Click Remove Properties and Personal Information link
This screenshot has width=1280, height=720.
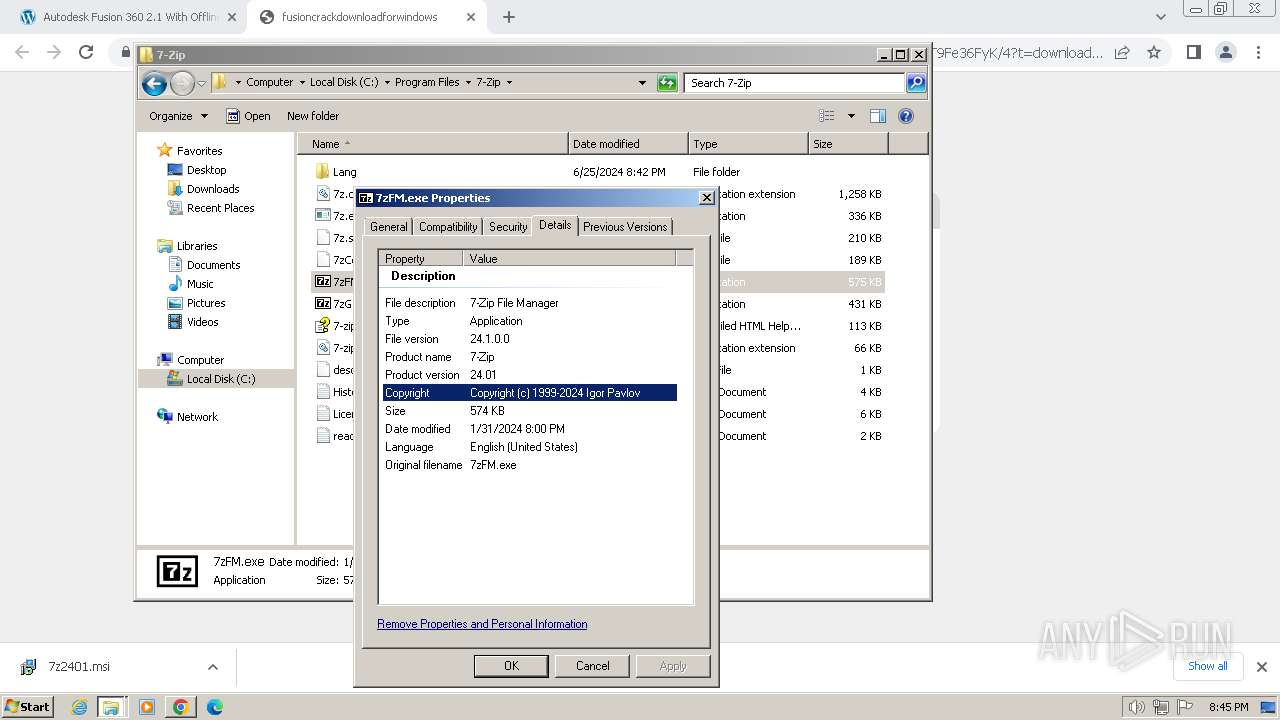(x=482, y=624)
